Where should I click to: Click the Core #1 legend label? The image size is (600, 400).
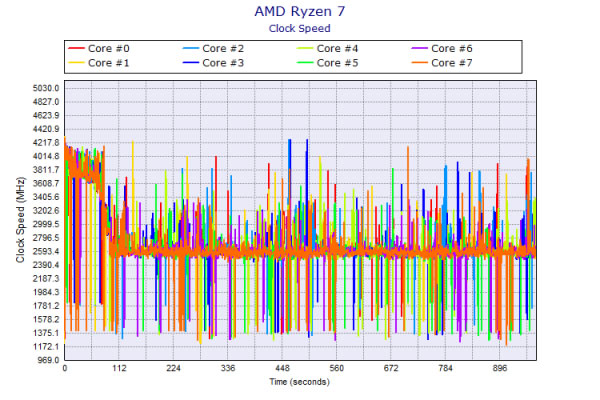click(109, 63)
